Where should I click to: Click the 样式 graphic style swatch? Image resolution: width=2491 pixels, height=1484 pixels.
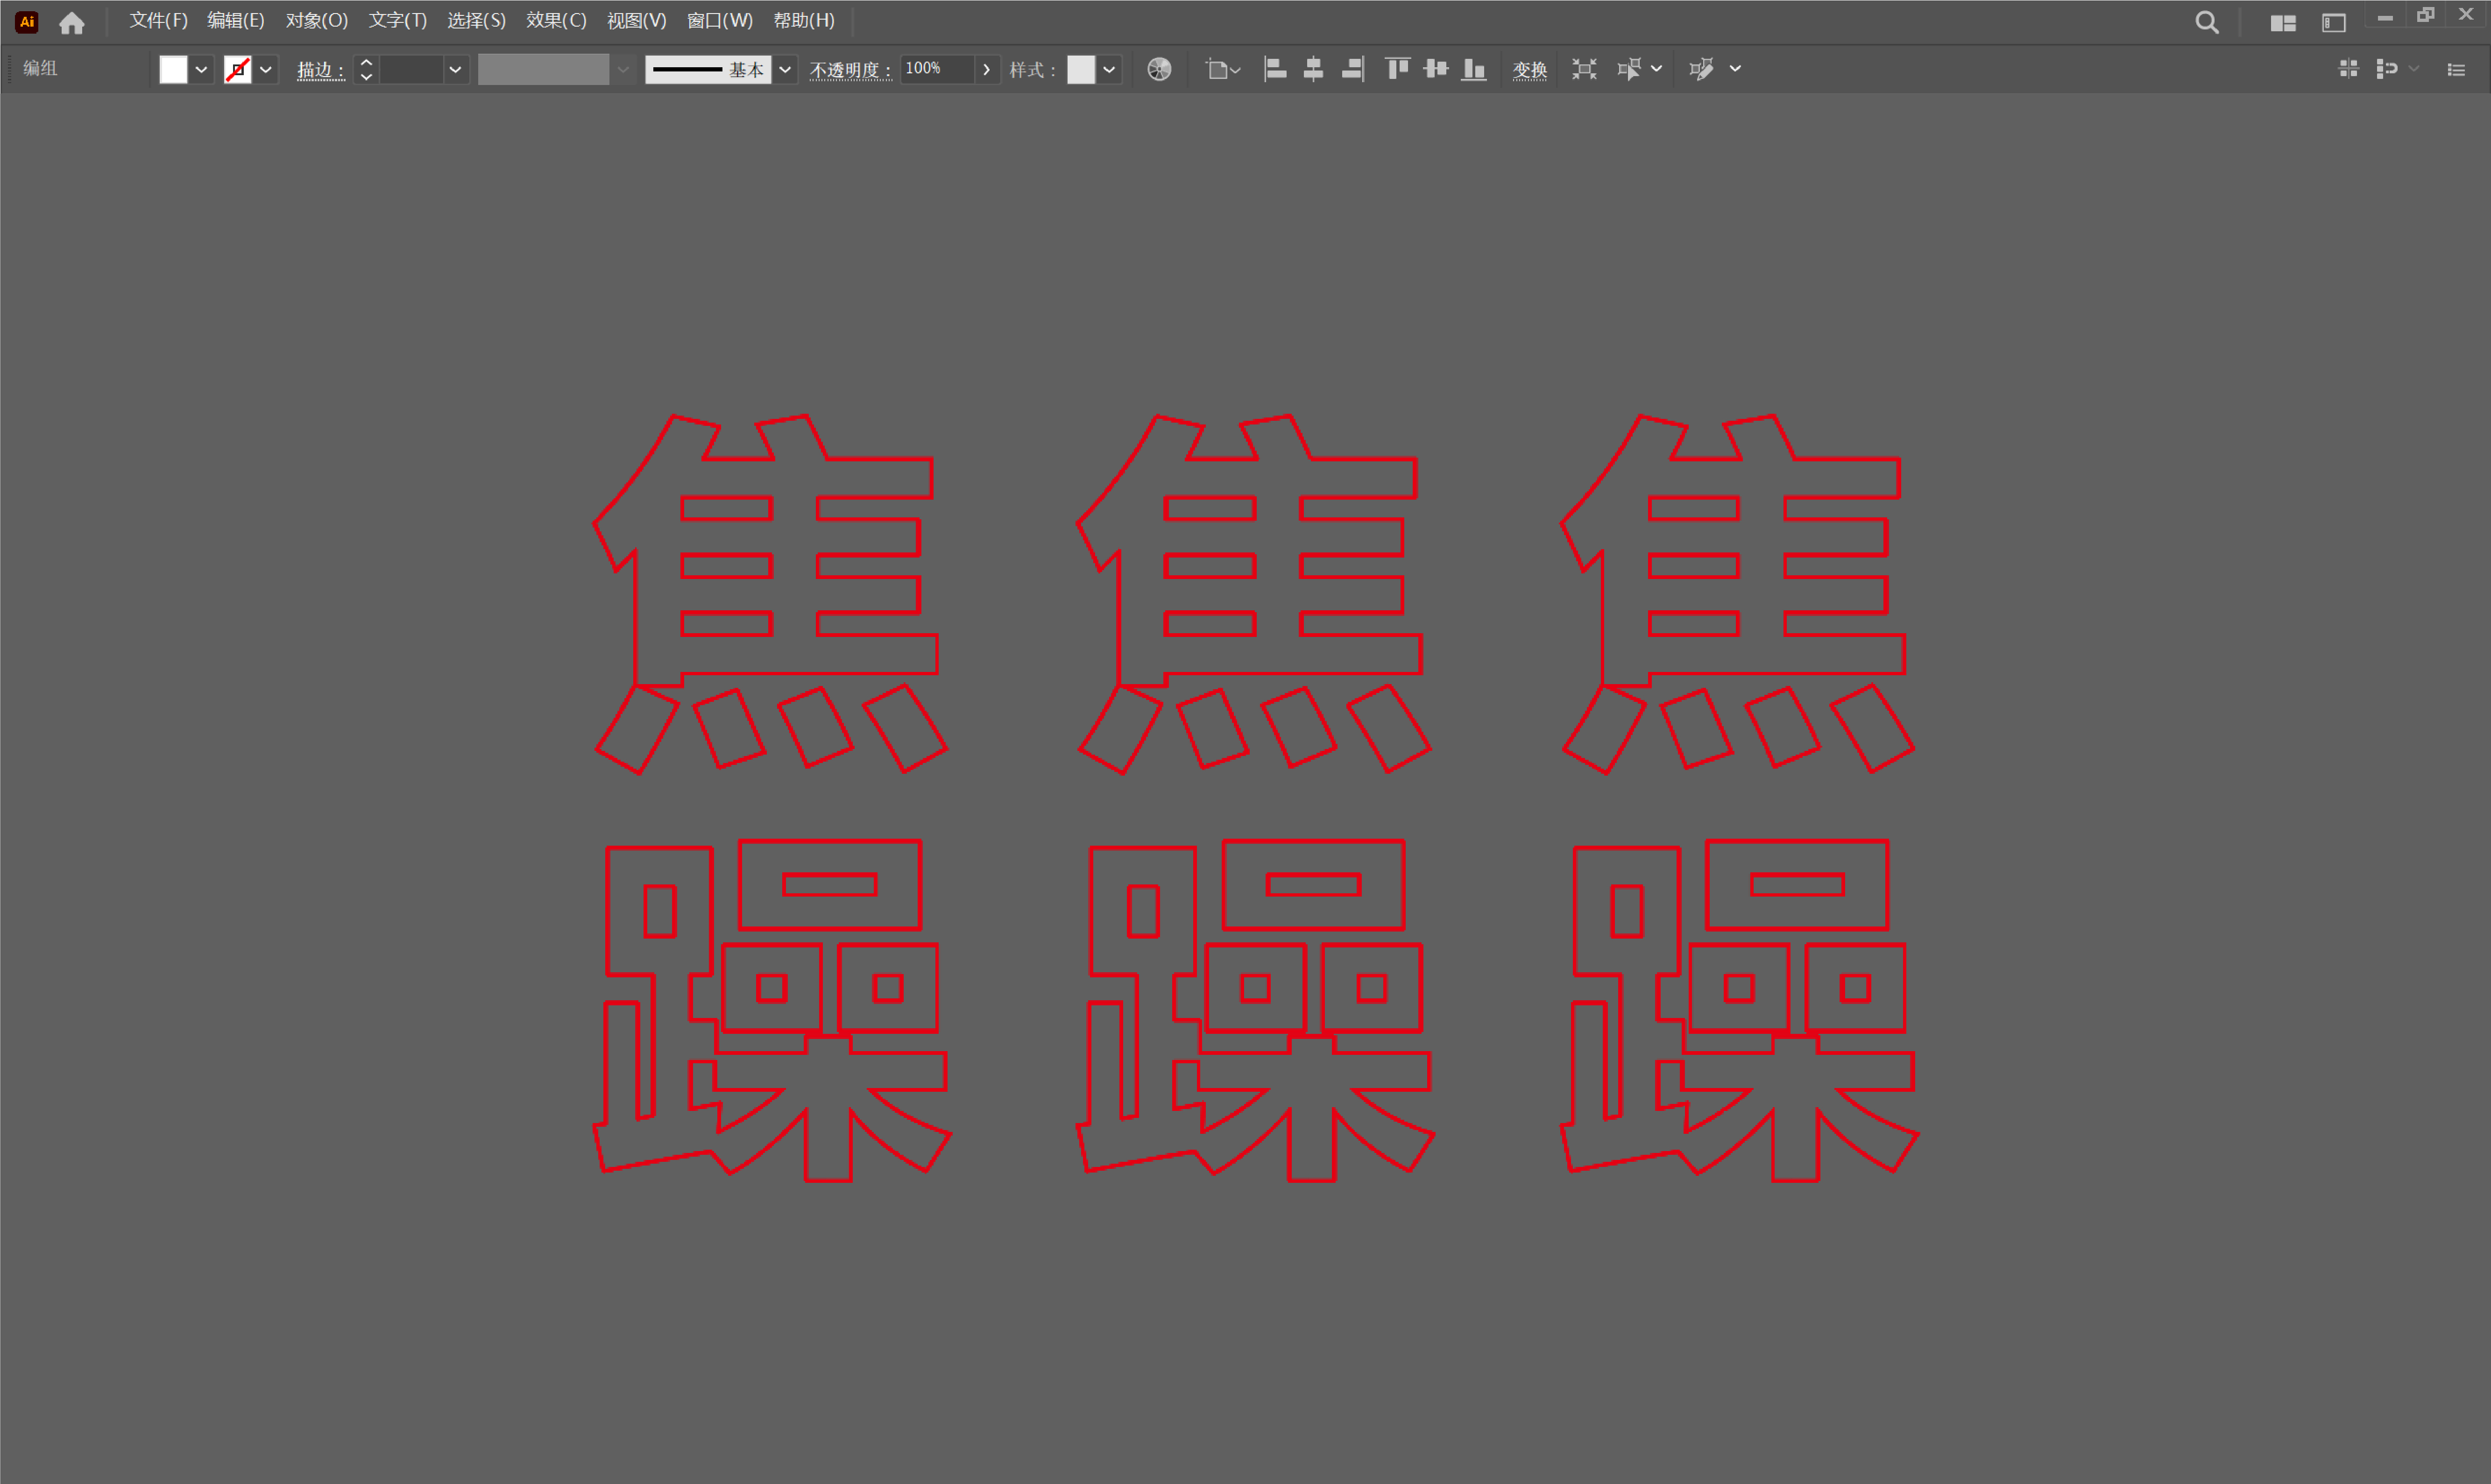pos(1081,69)
